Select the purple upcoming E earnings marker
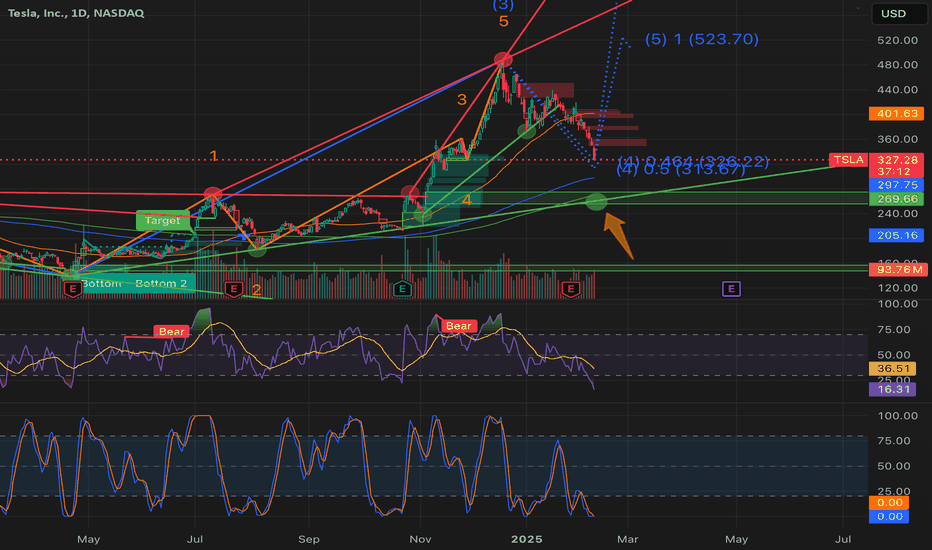The height and width of the screenshot is (550, 932). 731,289
